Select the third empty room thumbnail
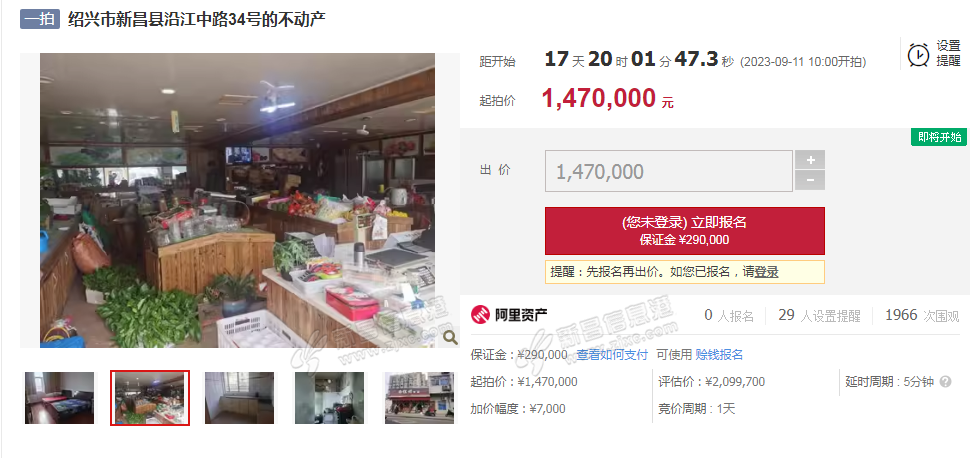The image size is (970, 458). coord(239,397)
